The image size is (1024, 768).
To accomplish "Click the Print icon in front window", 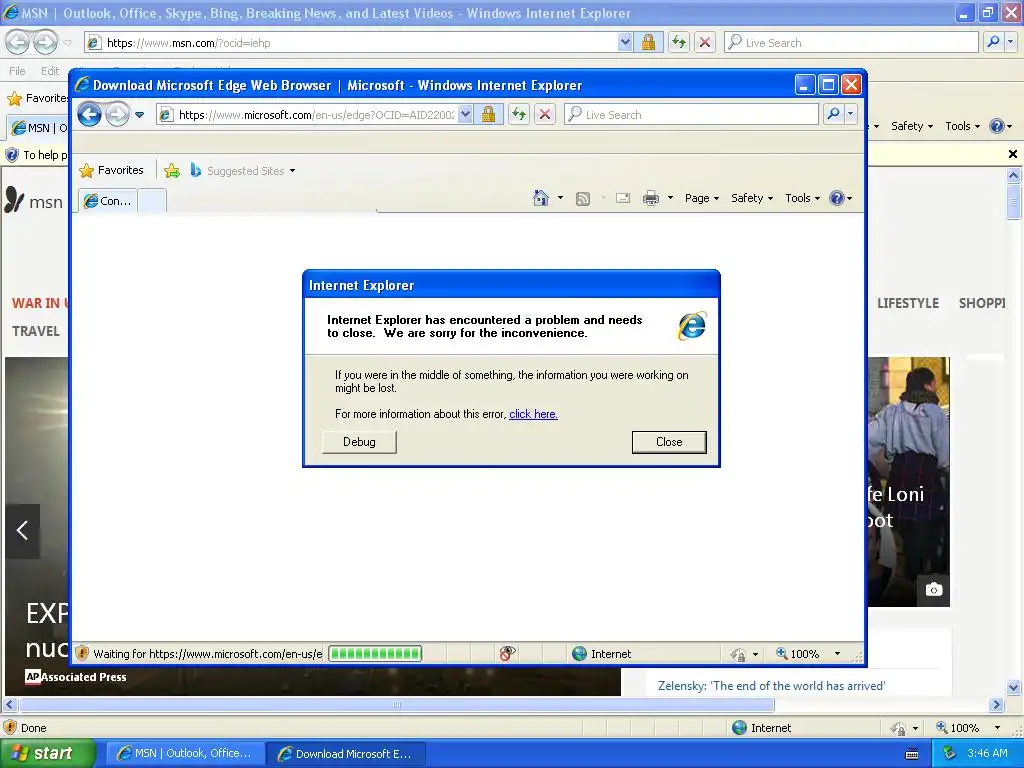I will (x=651, y=198).
